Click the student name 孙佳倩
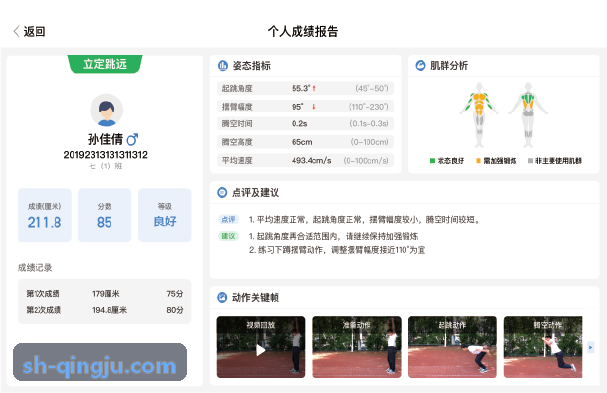The width and height of the screenshot is (607, 393). click(105, 139)
